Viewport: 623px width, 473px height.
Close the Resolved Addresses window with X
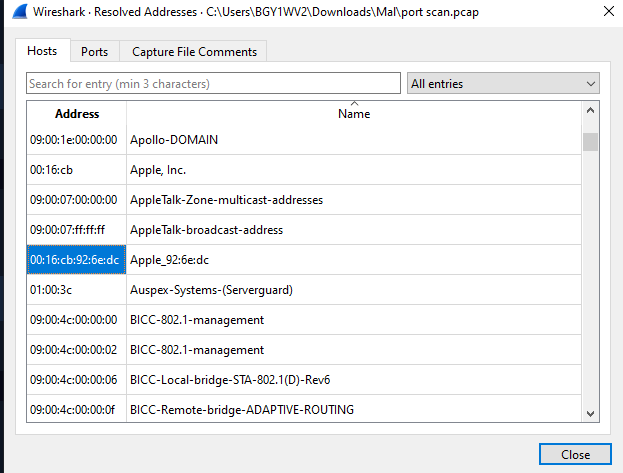click(609, 11)
